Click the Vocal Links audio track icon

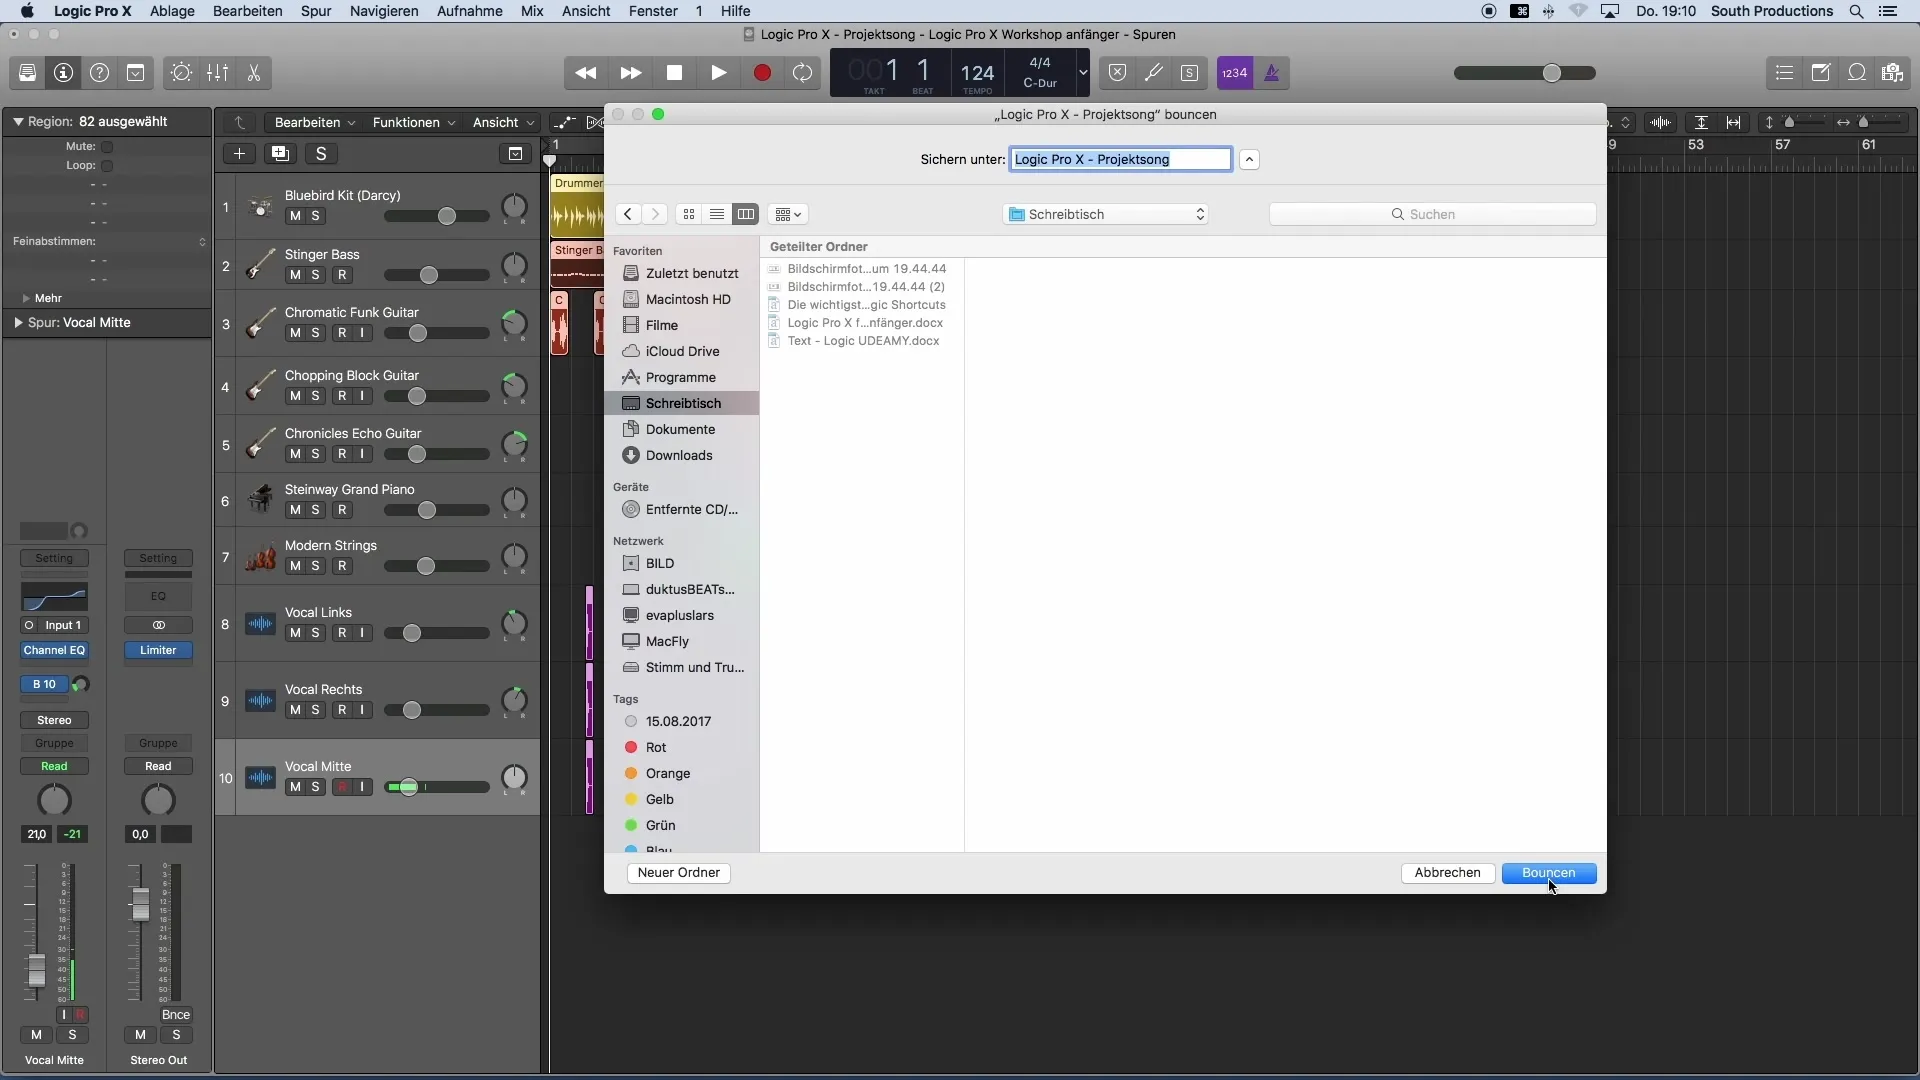(x=260, y=624)
